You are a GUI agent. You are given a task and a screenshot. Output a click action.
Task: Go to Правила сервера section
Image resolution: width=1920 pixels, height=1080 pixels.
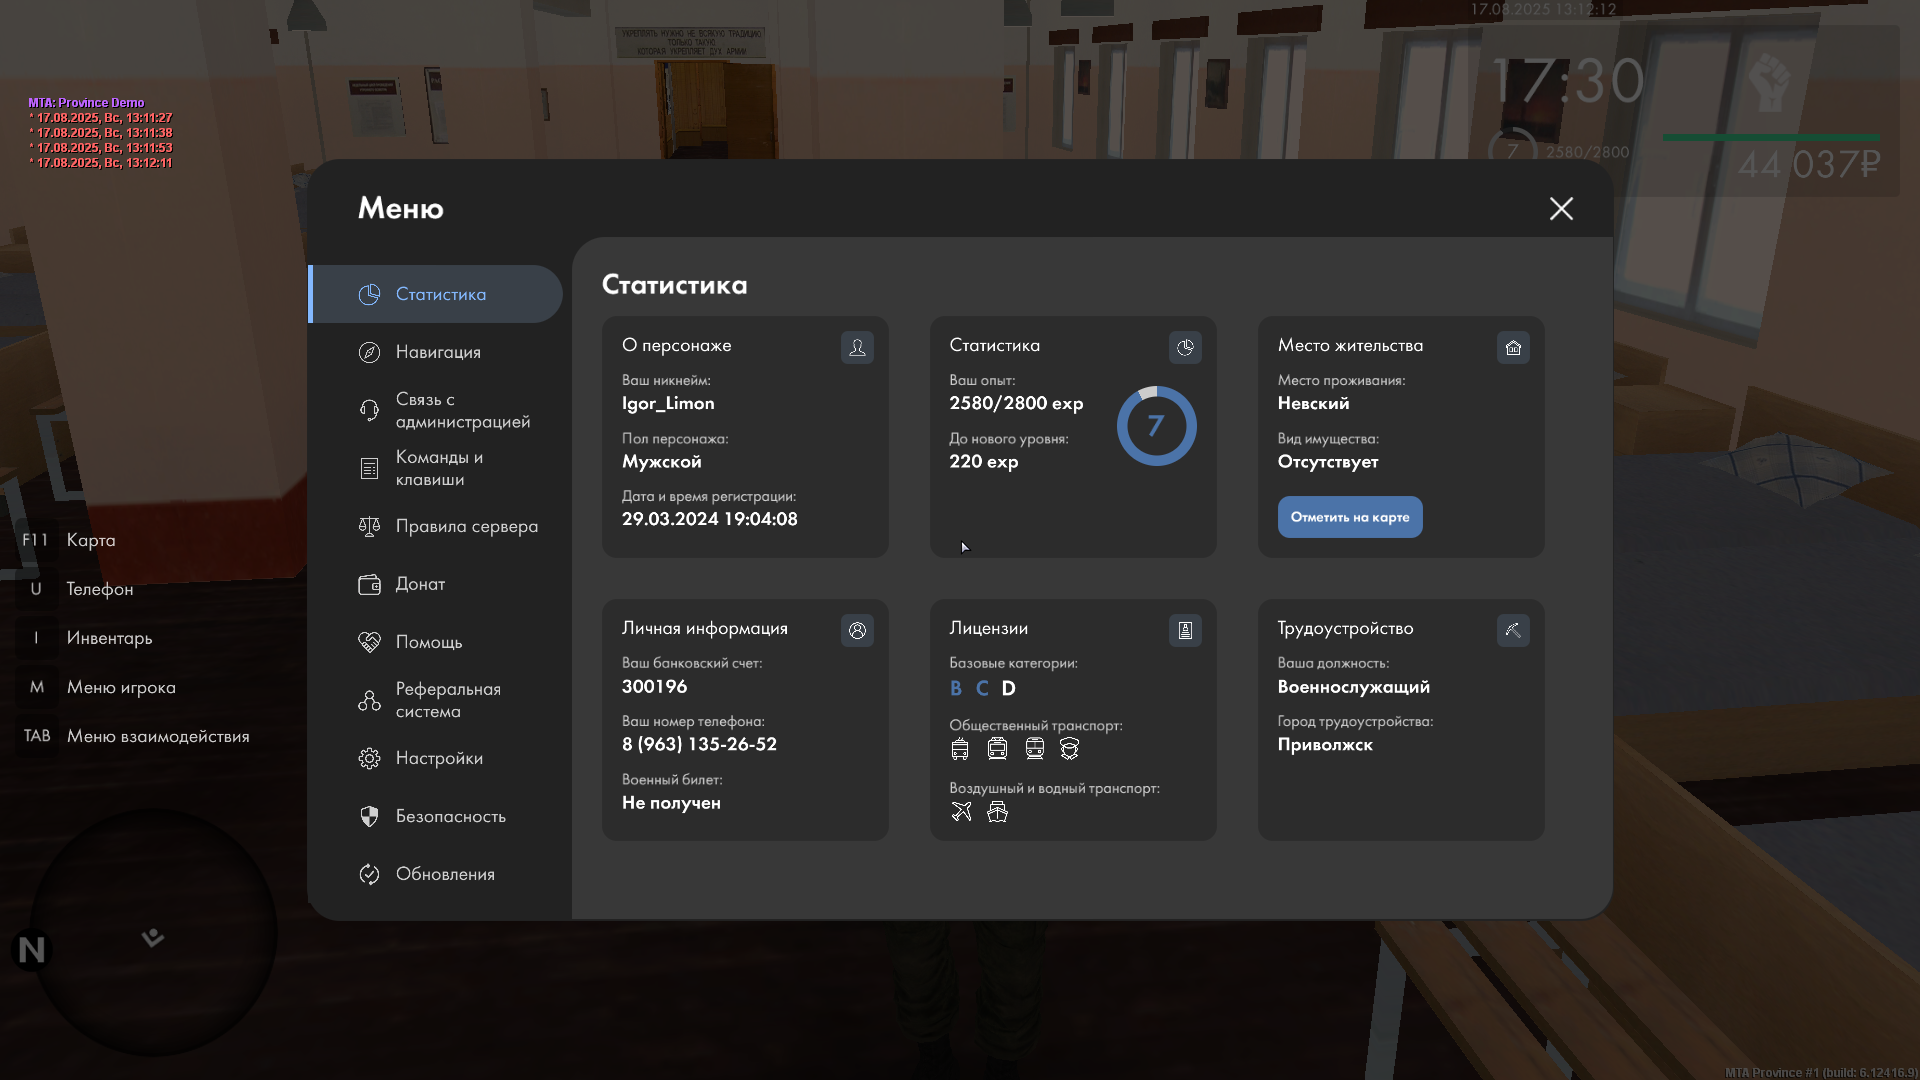(x=466, y=526)
